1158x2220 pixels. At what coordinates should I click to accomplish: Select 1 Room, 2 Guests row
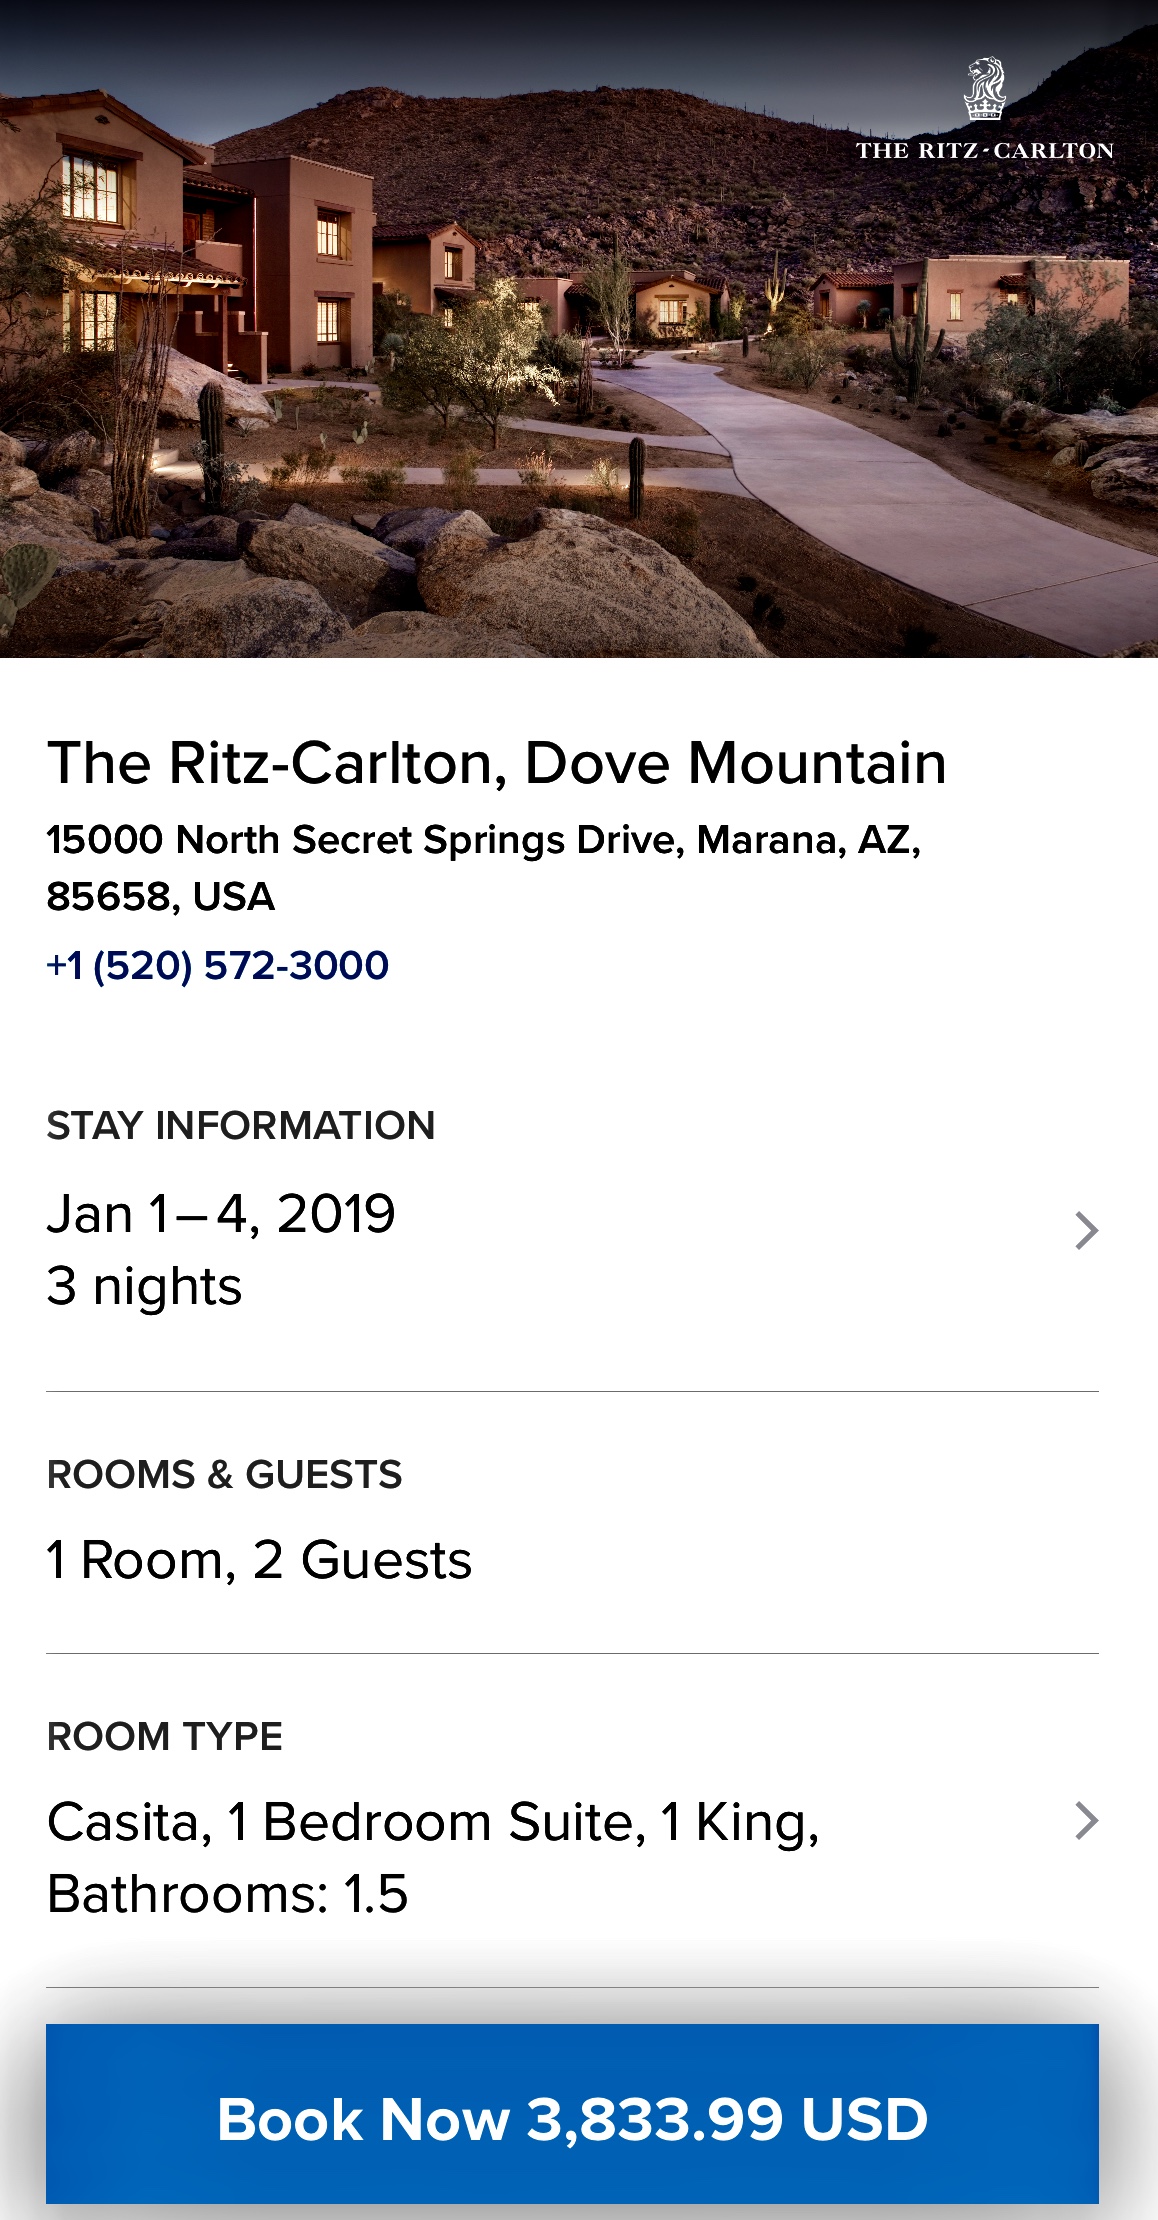(x=259, y=1560)
